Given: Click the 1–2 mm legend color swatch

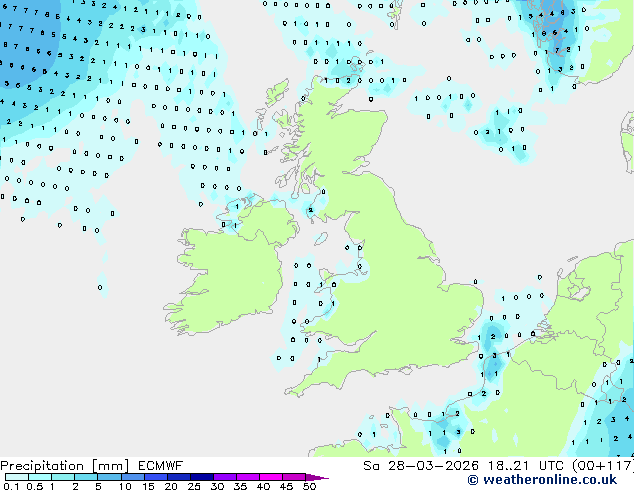Looking at the screenshot, I should (63, 477).
